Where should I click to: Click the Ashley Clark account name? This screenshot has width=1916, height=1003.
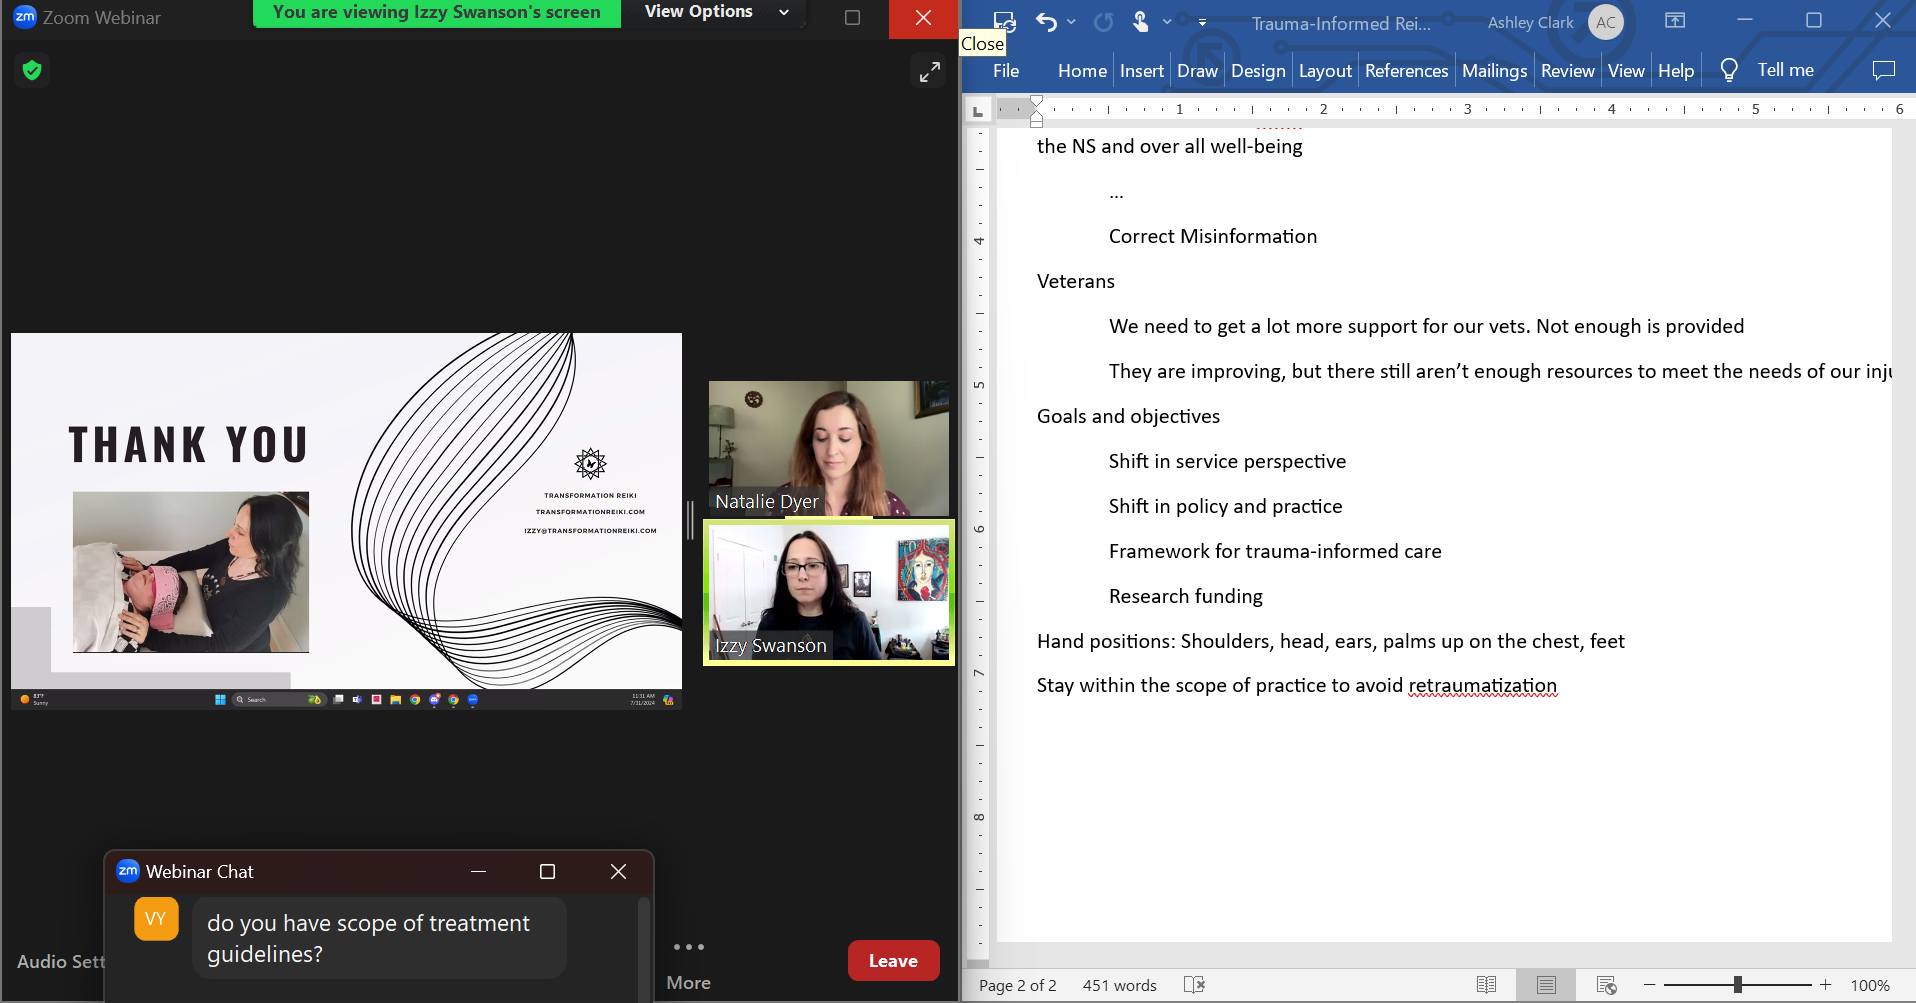(x=1530, y=22)
